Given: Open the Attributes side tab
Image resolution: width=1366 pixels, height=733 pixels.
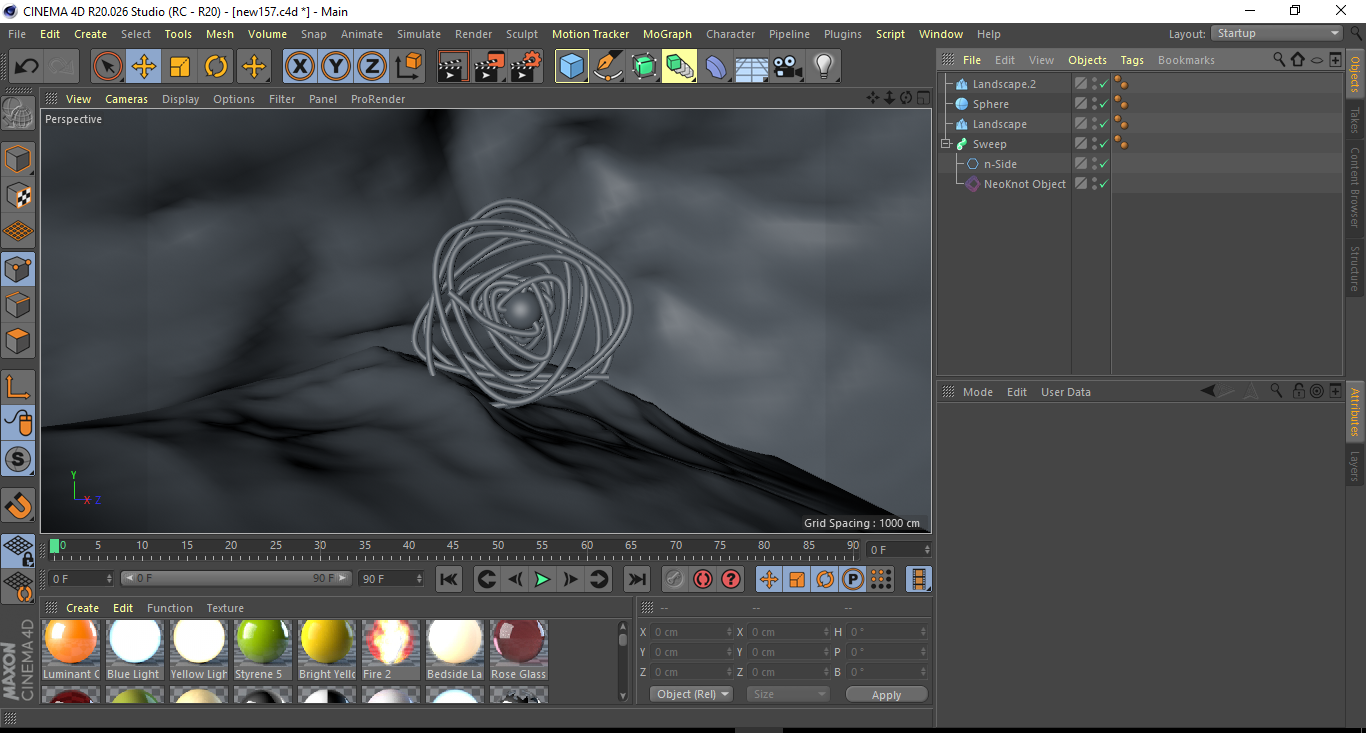Looking at the screenshot, I should pyautogui.click(x=1355, y=412).
